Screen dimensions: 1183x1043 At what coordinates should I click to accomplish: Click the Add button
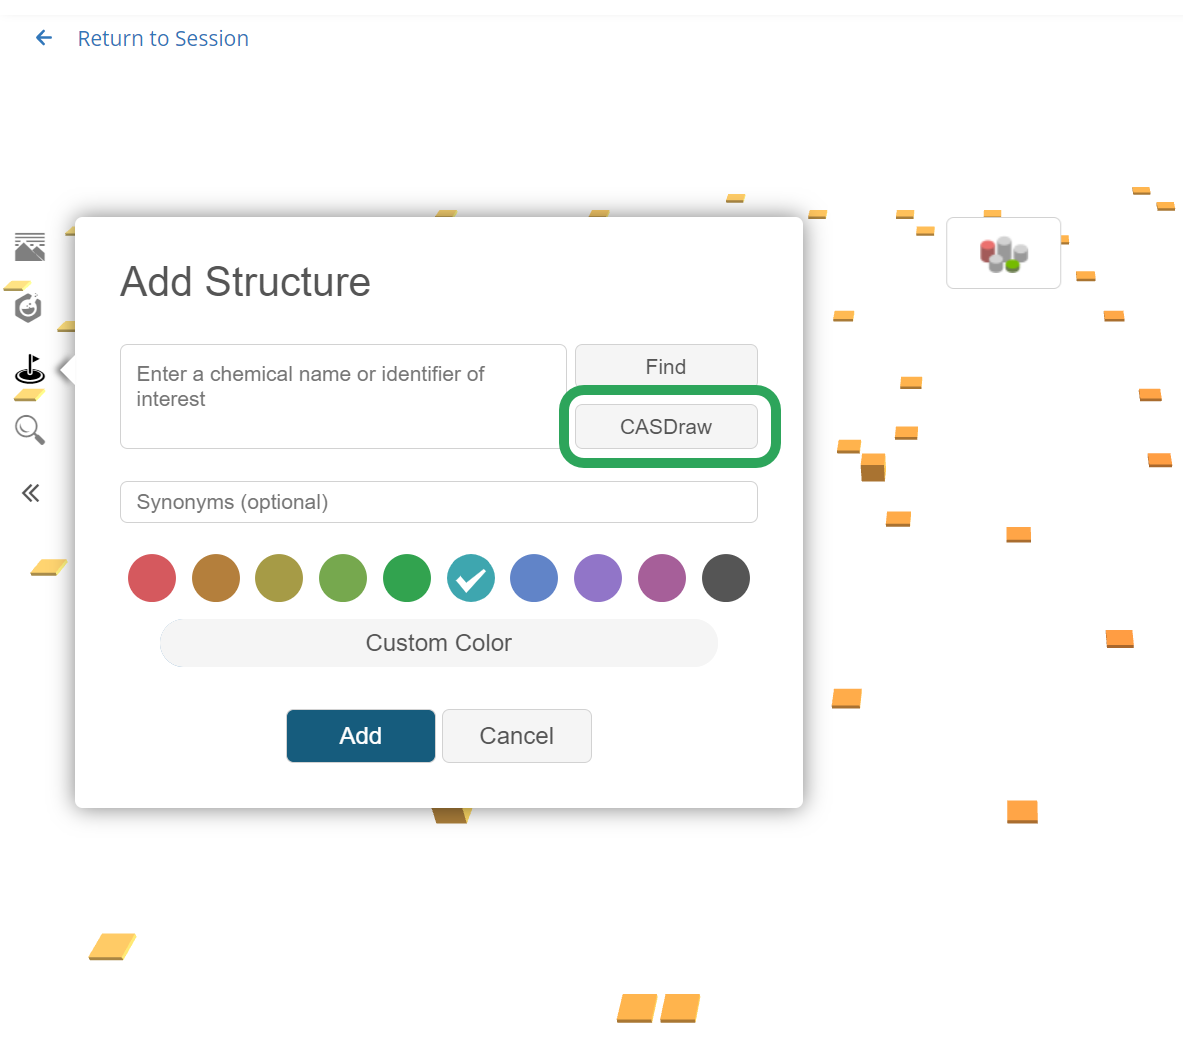coord(361,736)
